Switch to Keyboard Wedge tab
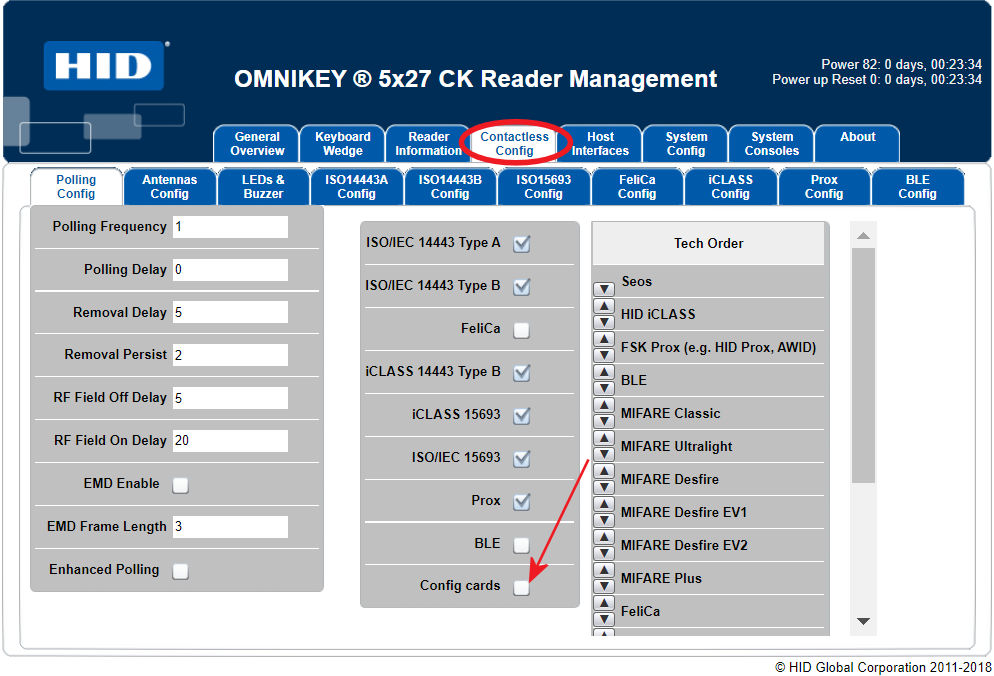 tap(342, 144)
